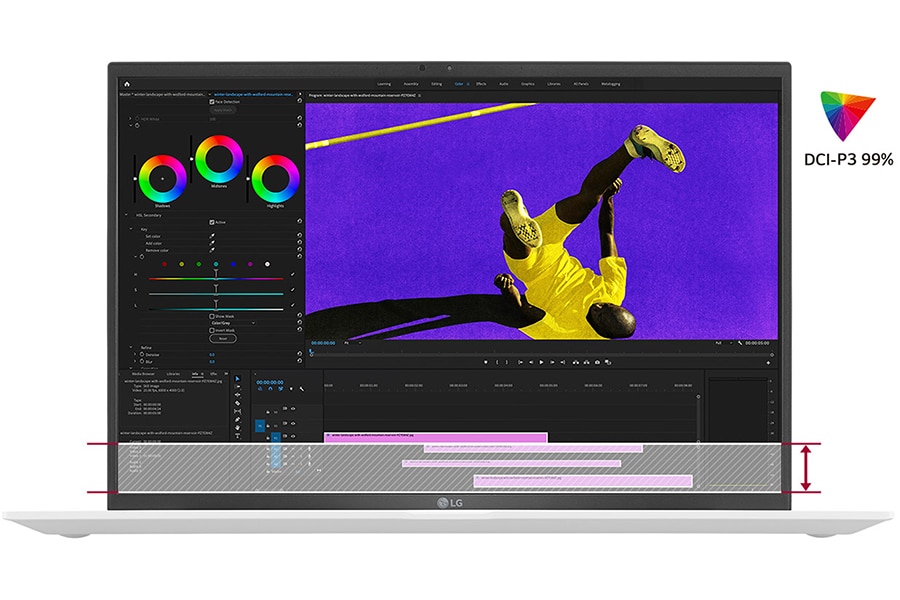This screenshot has width=900, height=600.
Task: Select the Pen tool in timeline tools
Action: [237, 420]
